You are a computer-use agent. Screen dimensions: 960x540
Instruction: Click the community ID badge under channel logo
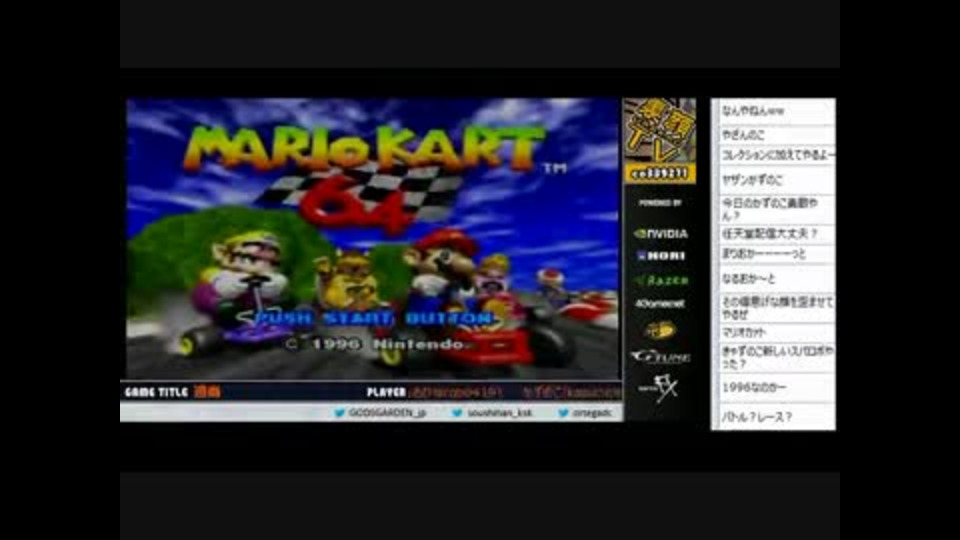pos(659,174)
